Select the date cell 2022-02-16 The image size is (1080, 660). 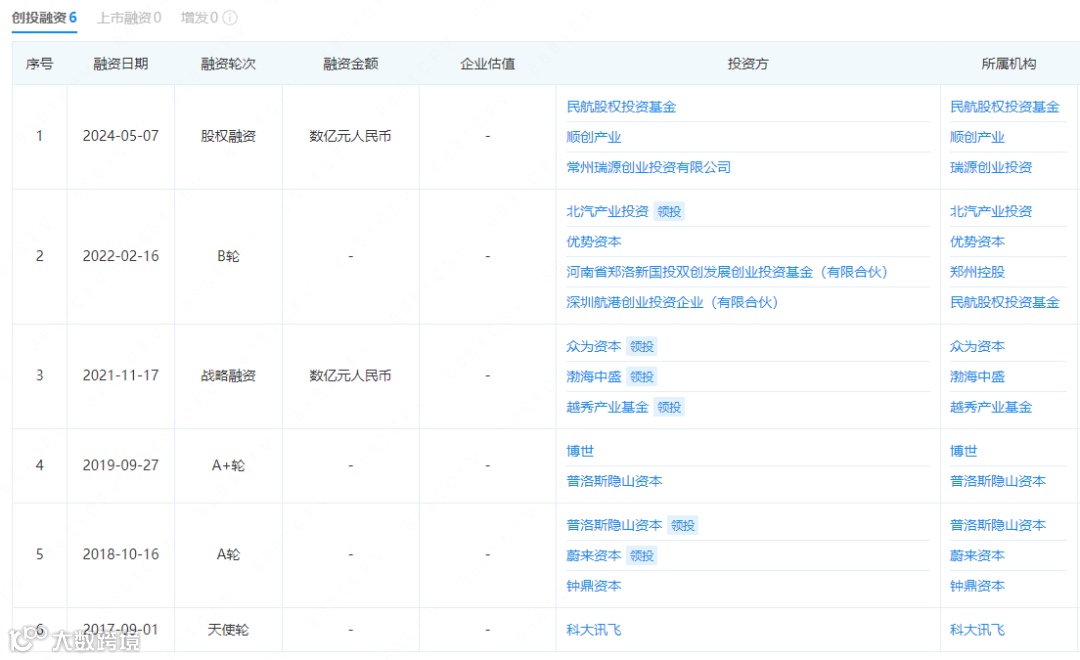click(x=121, y=256)
